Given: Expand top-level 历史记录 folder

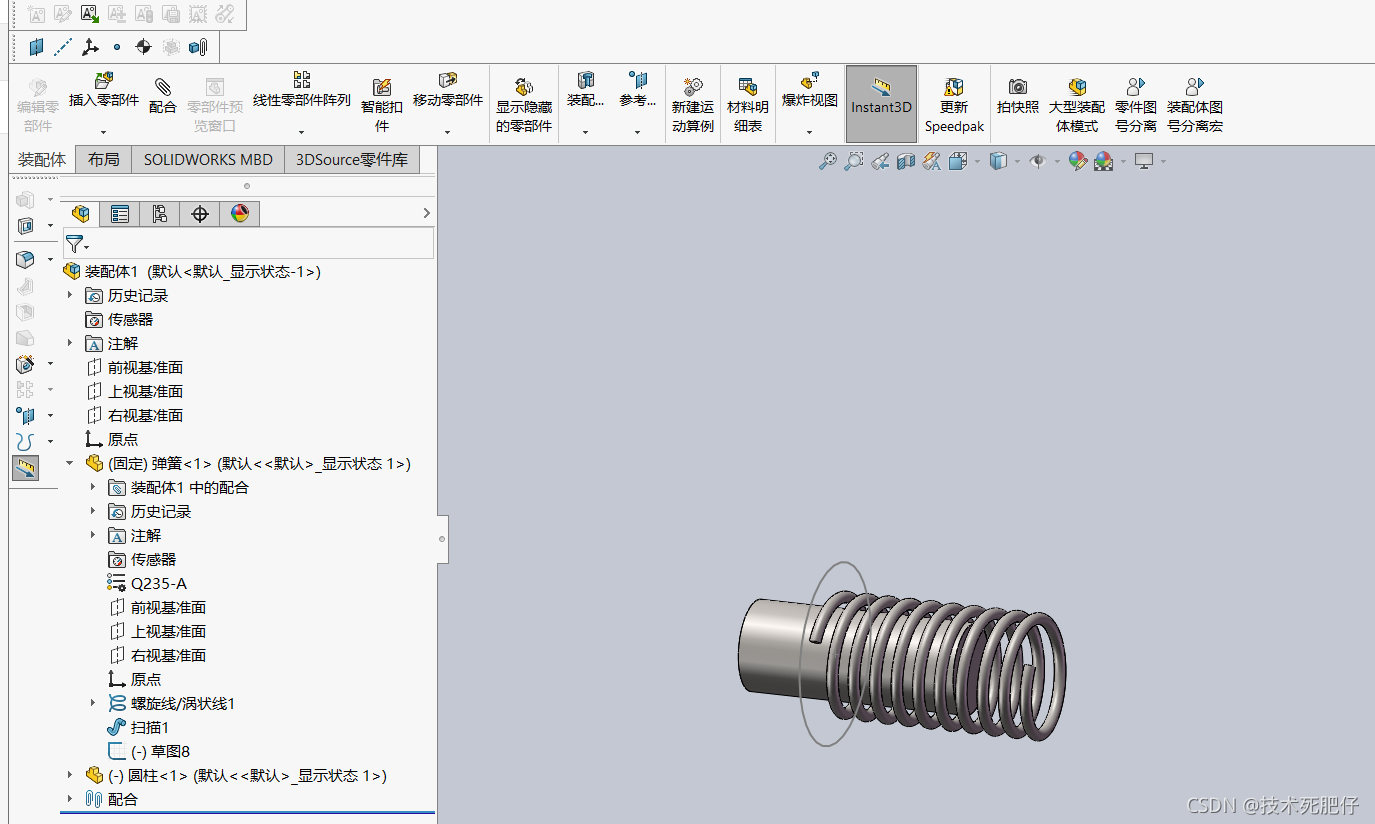Looking at the screenshot, I should pyautogui.click(x=70, y=295).
